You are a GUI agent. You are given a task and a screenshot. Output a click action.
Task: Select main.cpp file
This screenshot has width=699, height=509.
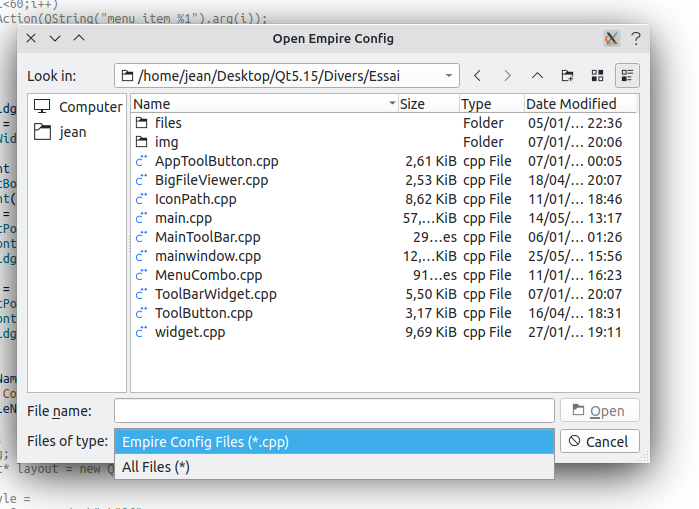tap(183, 218)
